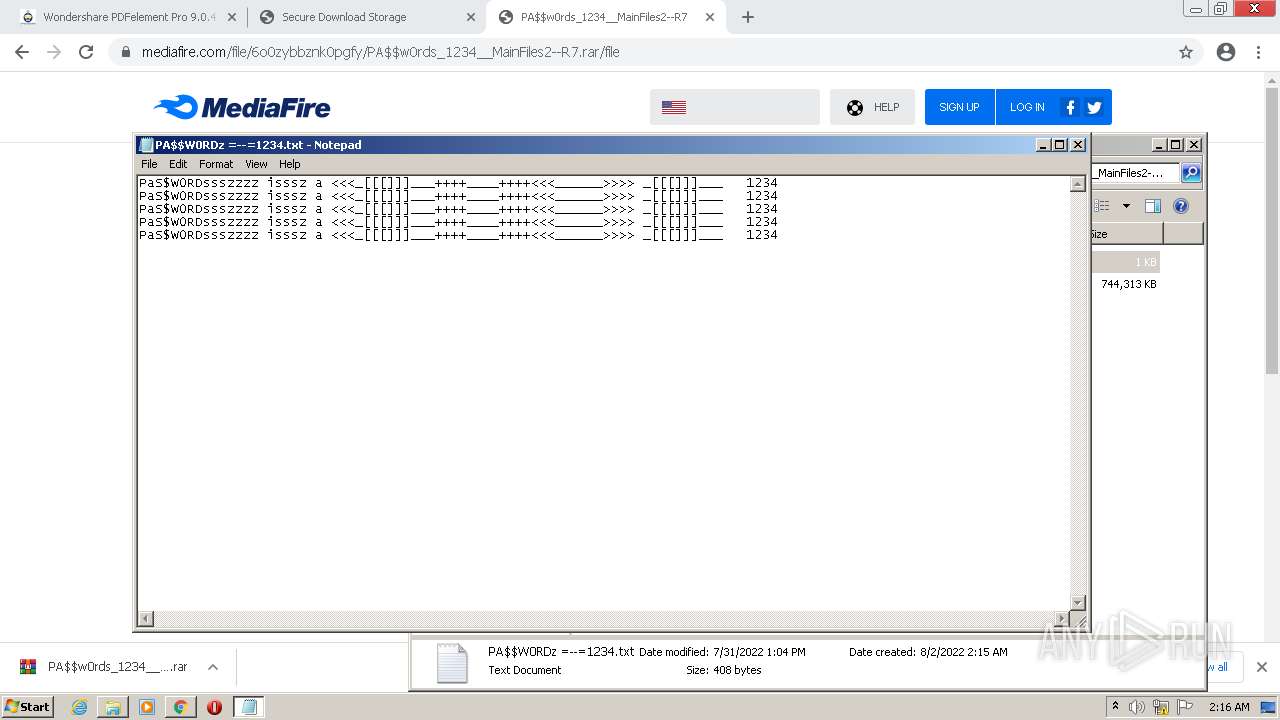Open Notepad Edit menu
Screen dimensions: 1280x720
(x=178, y=164)
